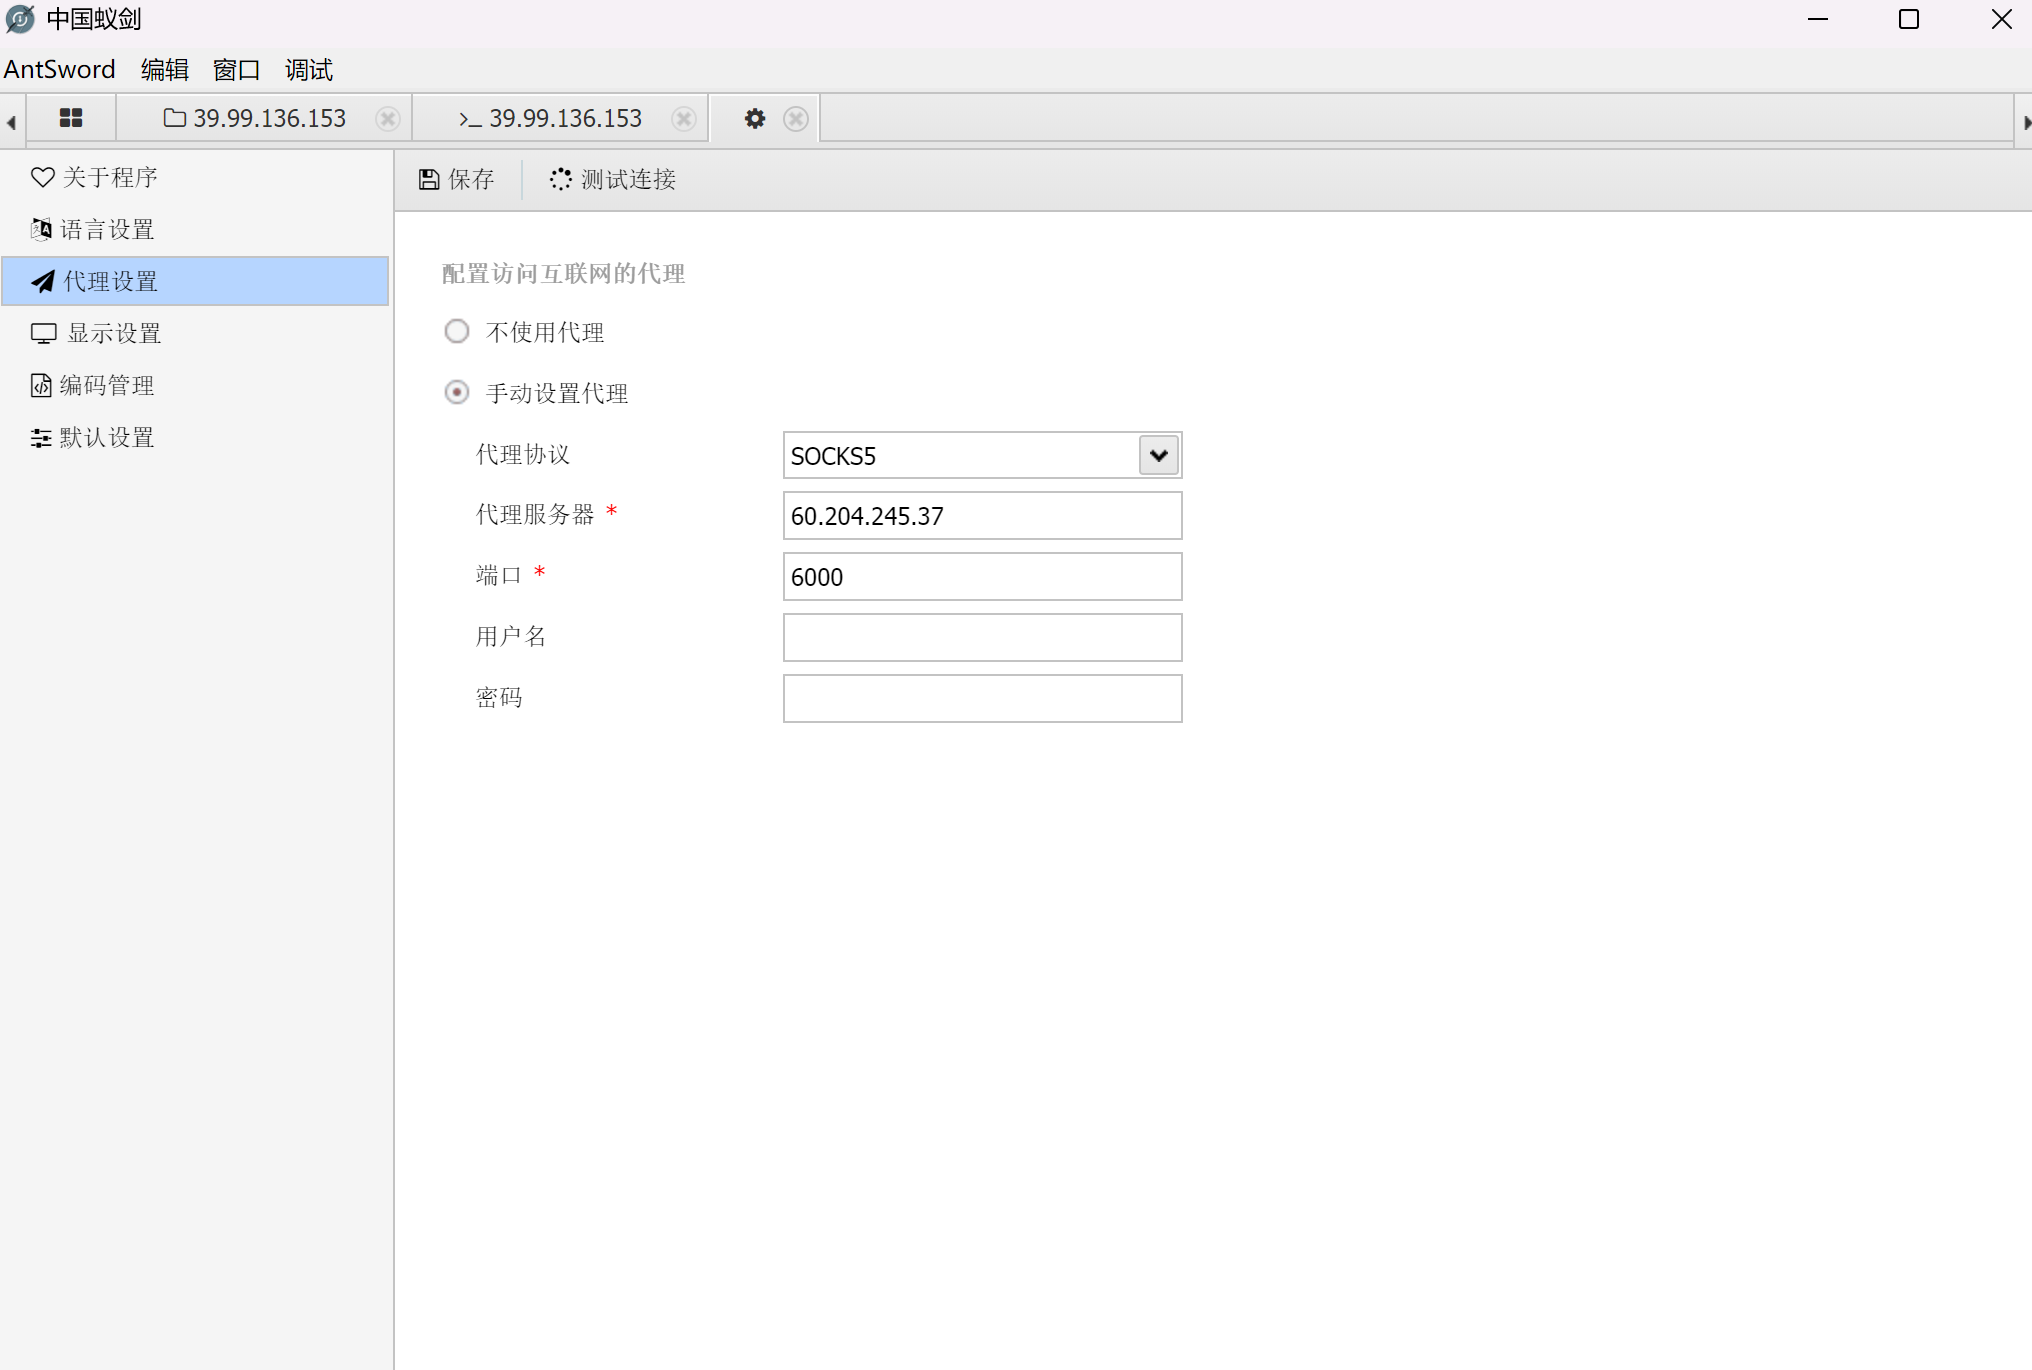Click the 用户名 username input field
Viewport: 2032px width, 1370px height.
(x=982, y=637)
